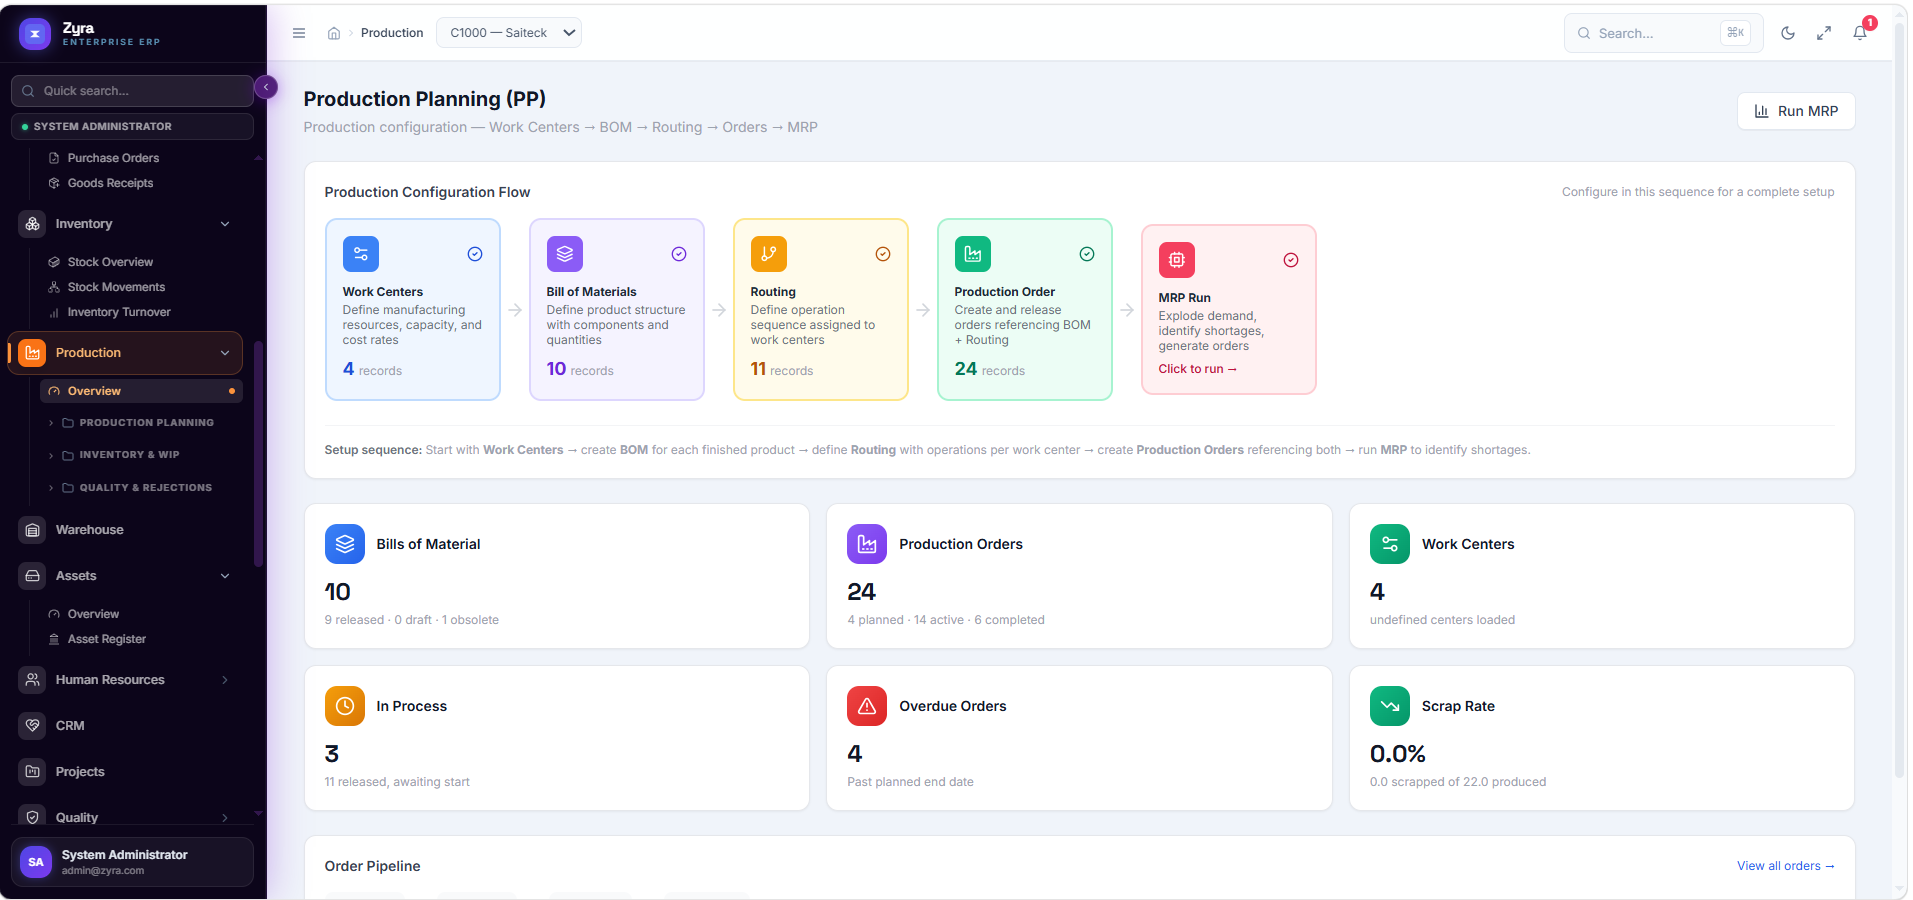Click the Bill of Materials flow card icon
This screenshot has width=1913, height=900.
[x=565, y=254]
